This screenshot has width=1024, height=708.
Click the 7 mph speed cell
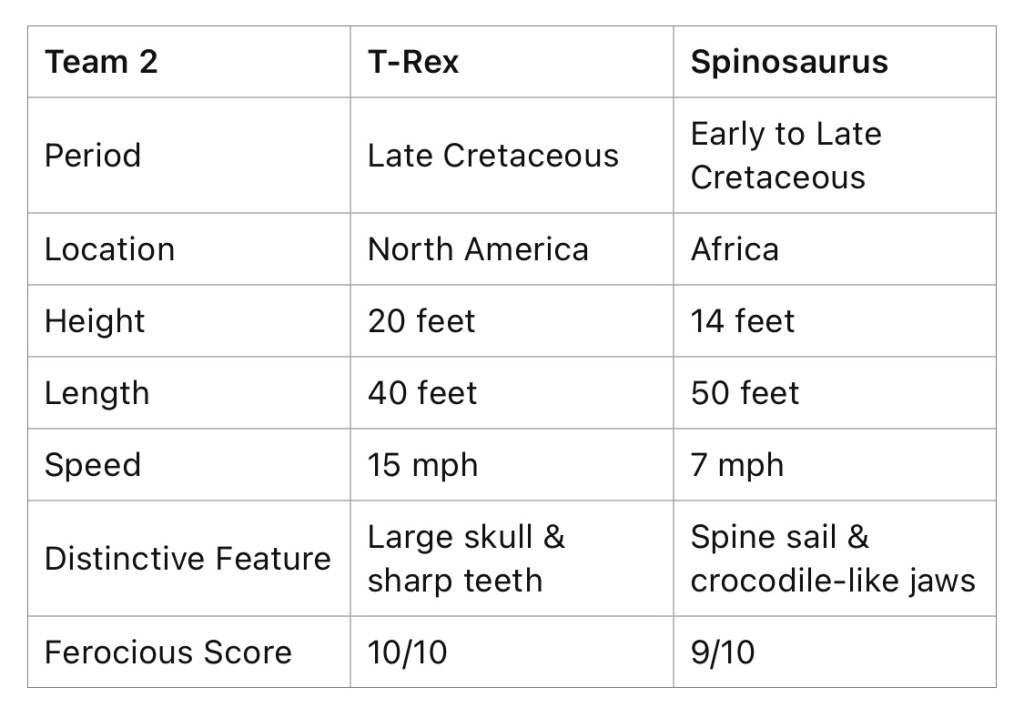coord(737,465)
